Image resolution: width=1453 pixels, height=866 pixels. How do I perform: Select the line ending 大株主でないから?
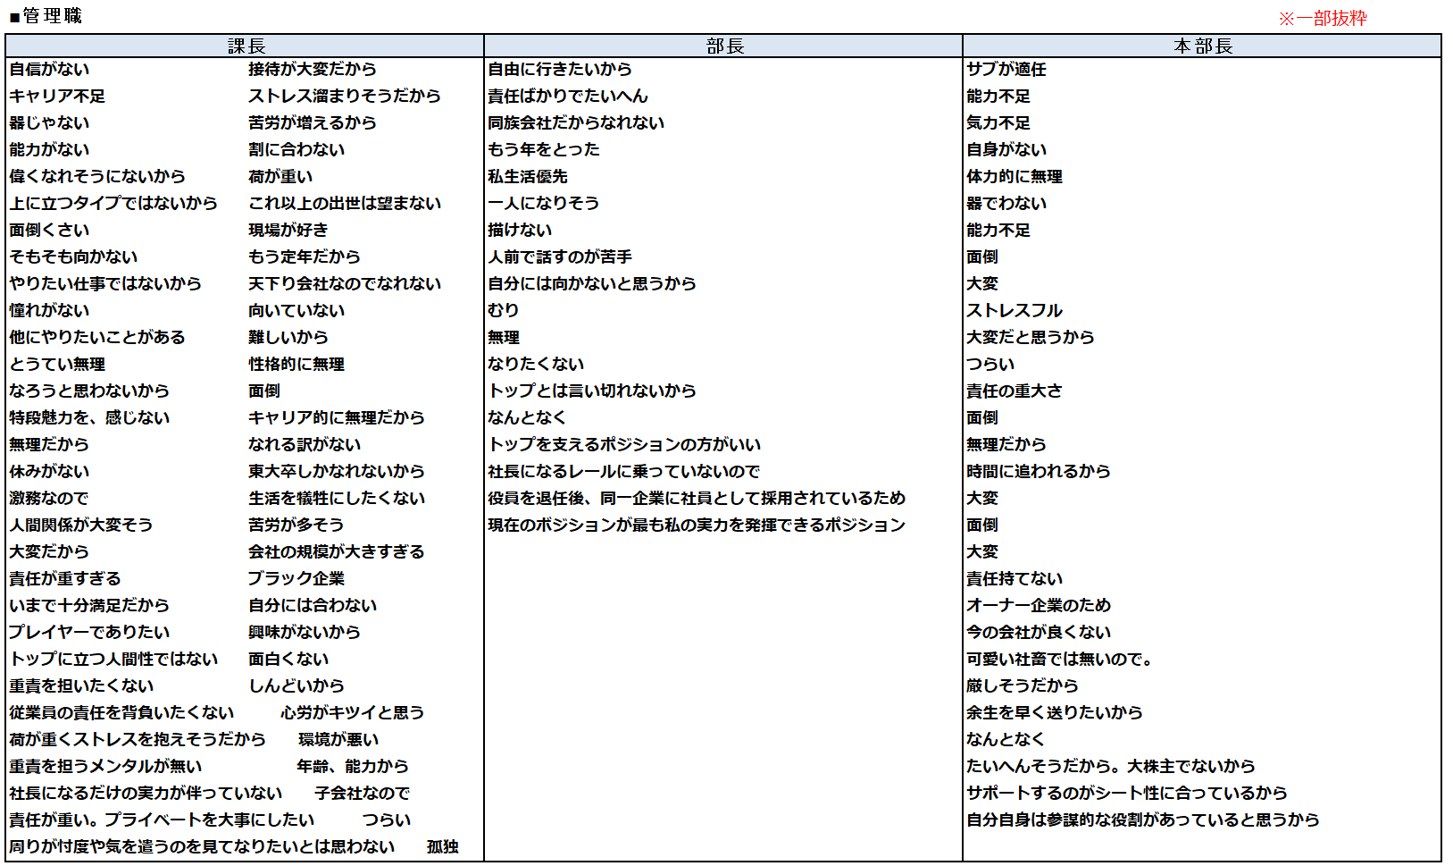click(1110, 766)
